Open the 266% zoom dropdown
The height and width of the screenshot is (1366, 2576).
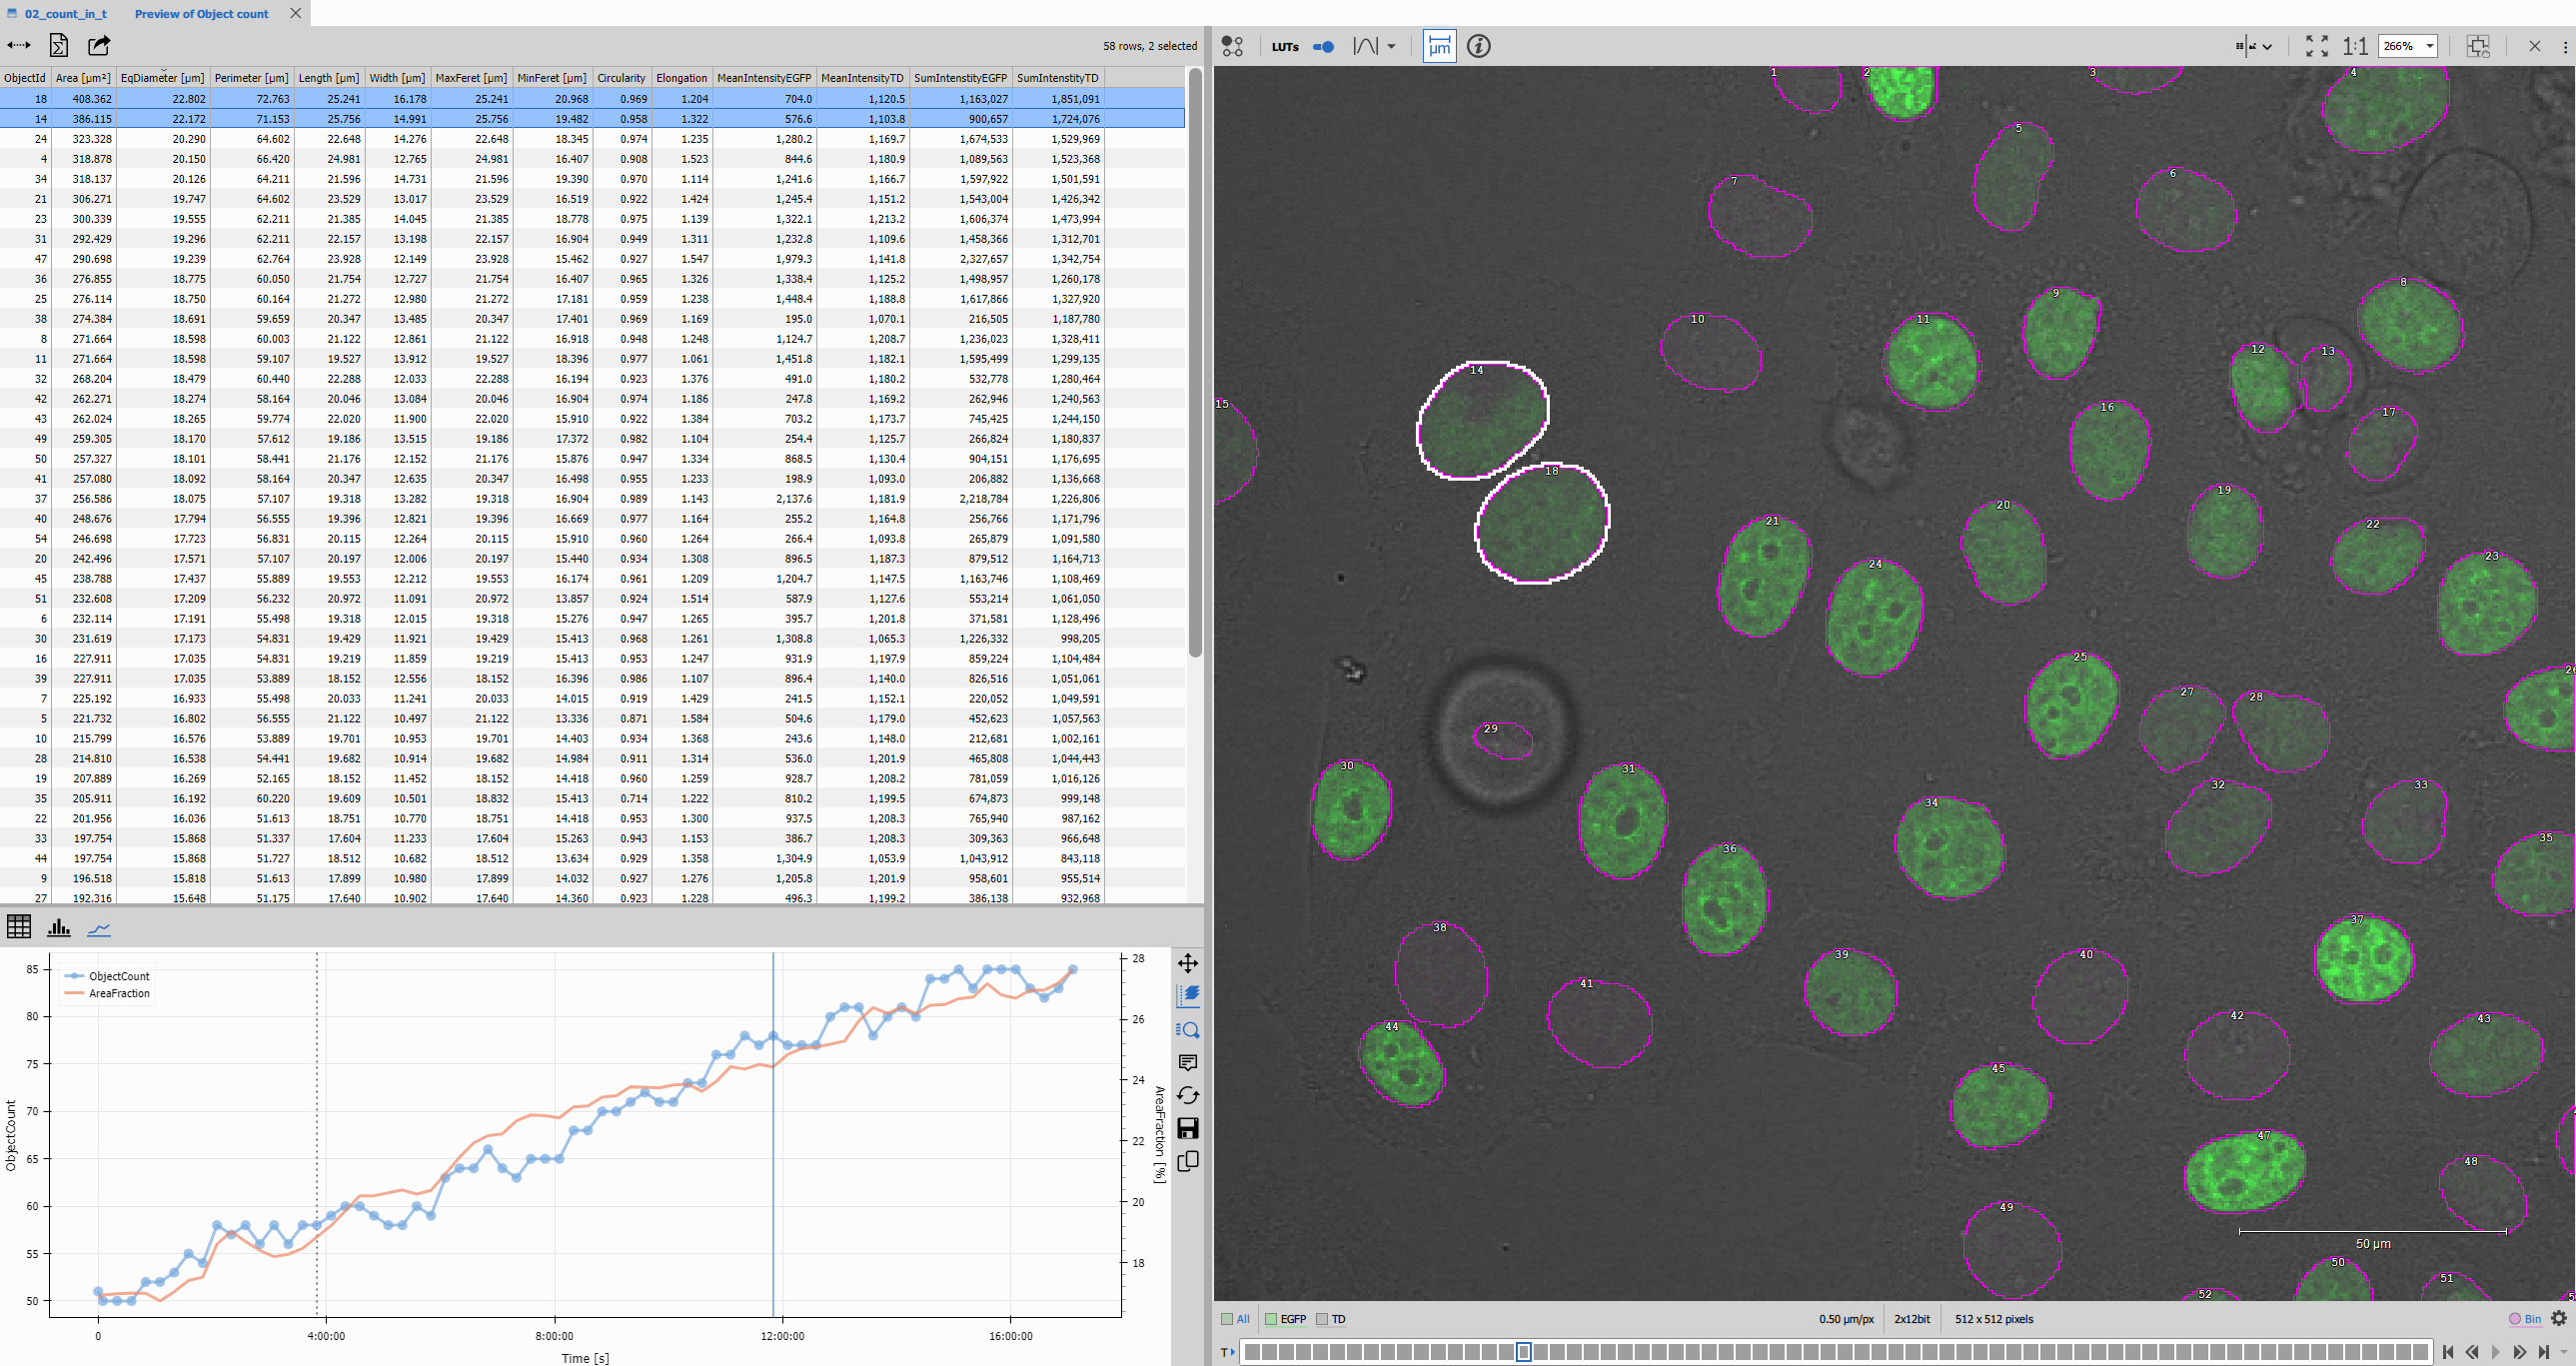pyautogui.click(x=2429, y=47)
